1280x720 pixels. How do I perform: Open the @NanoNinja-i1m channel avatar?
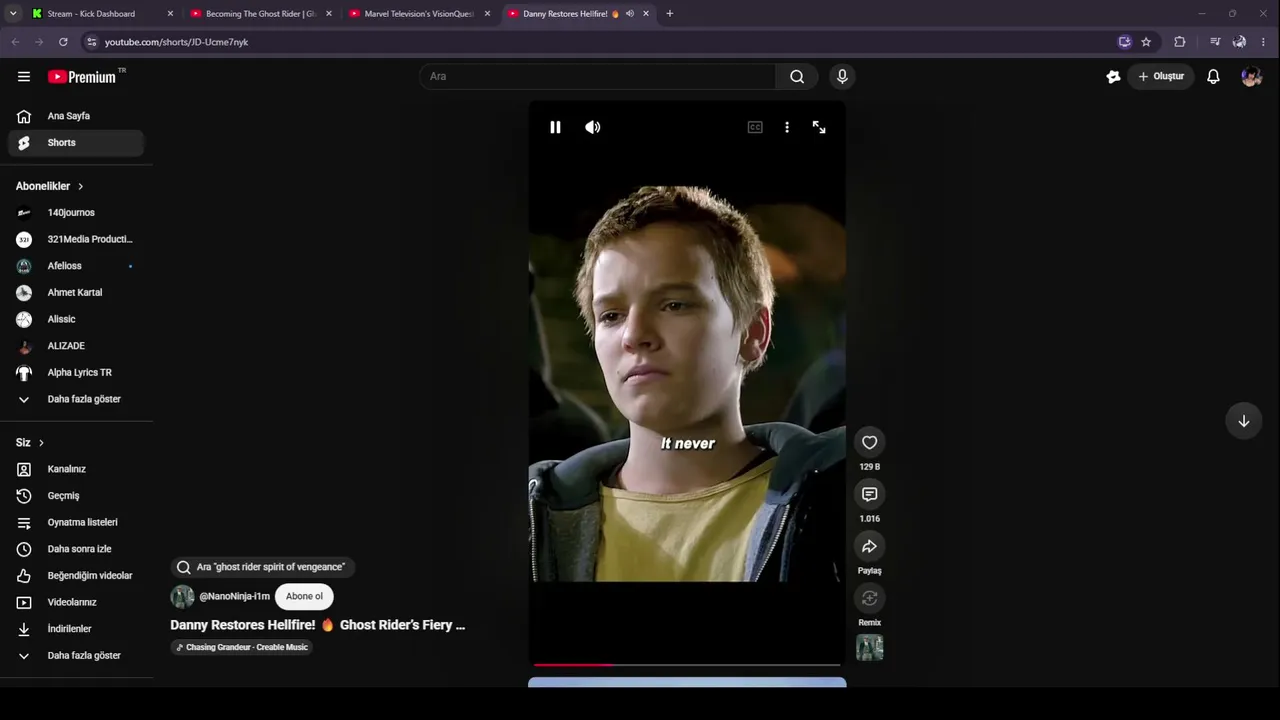[182, 597]
